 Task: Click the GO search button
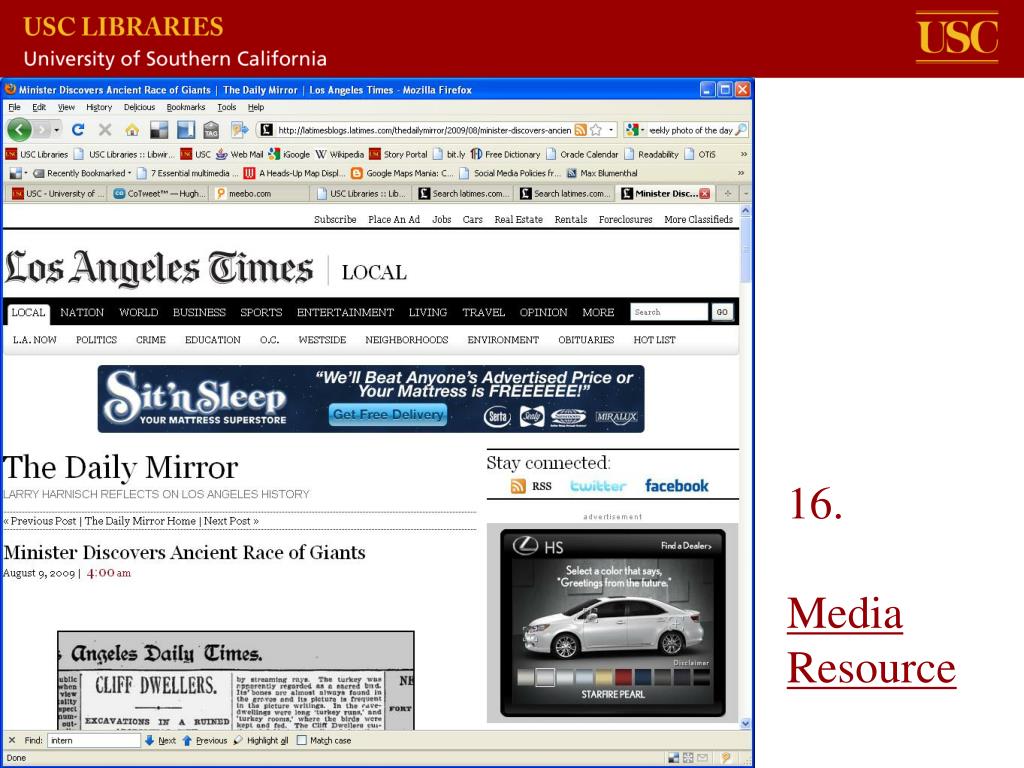722,312
